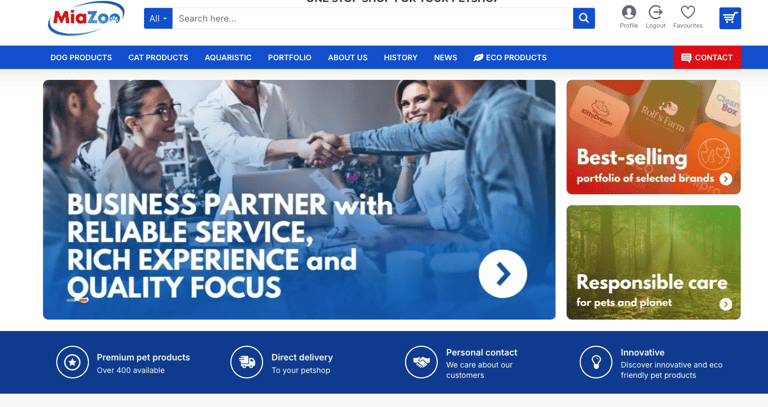Click the Innovative lightbulb icon
768x407 pixels.
click(596, 362)
